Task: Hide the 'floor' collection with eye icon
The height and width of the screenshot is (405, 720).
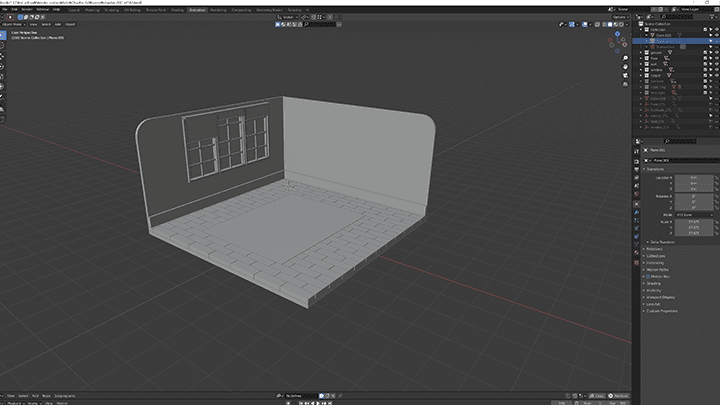Action: coord(716,58)
